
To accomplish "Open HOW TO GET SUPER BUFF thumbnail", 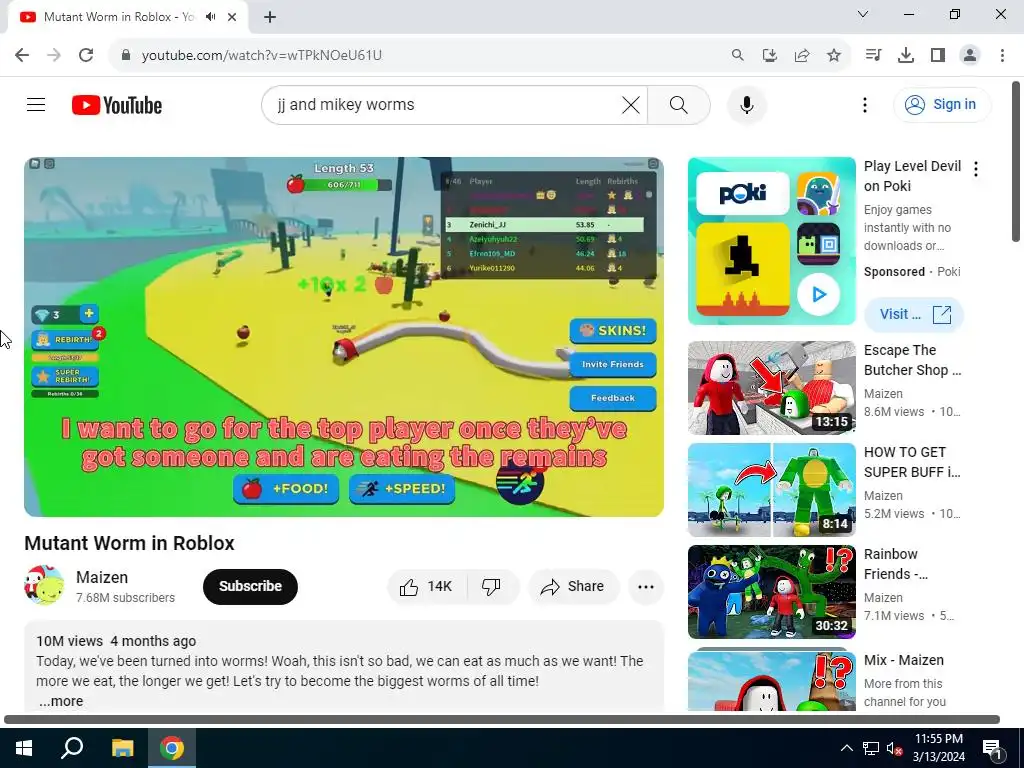I will 771,490.
